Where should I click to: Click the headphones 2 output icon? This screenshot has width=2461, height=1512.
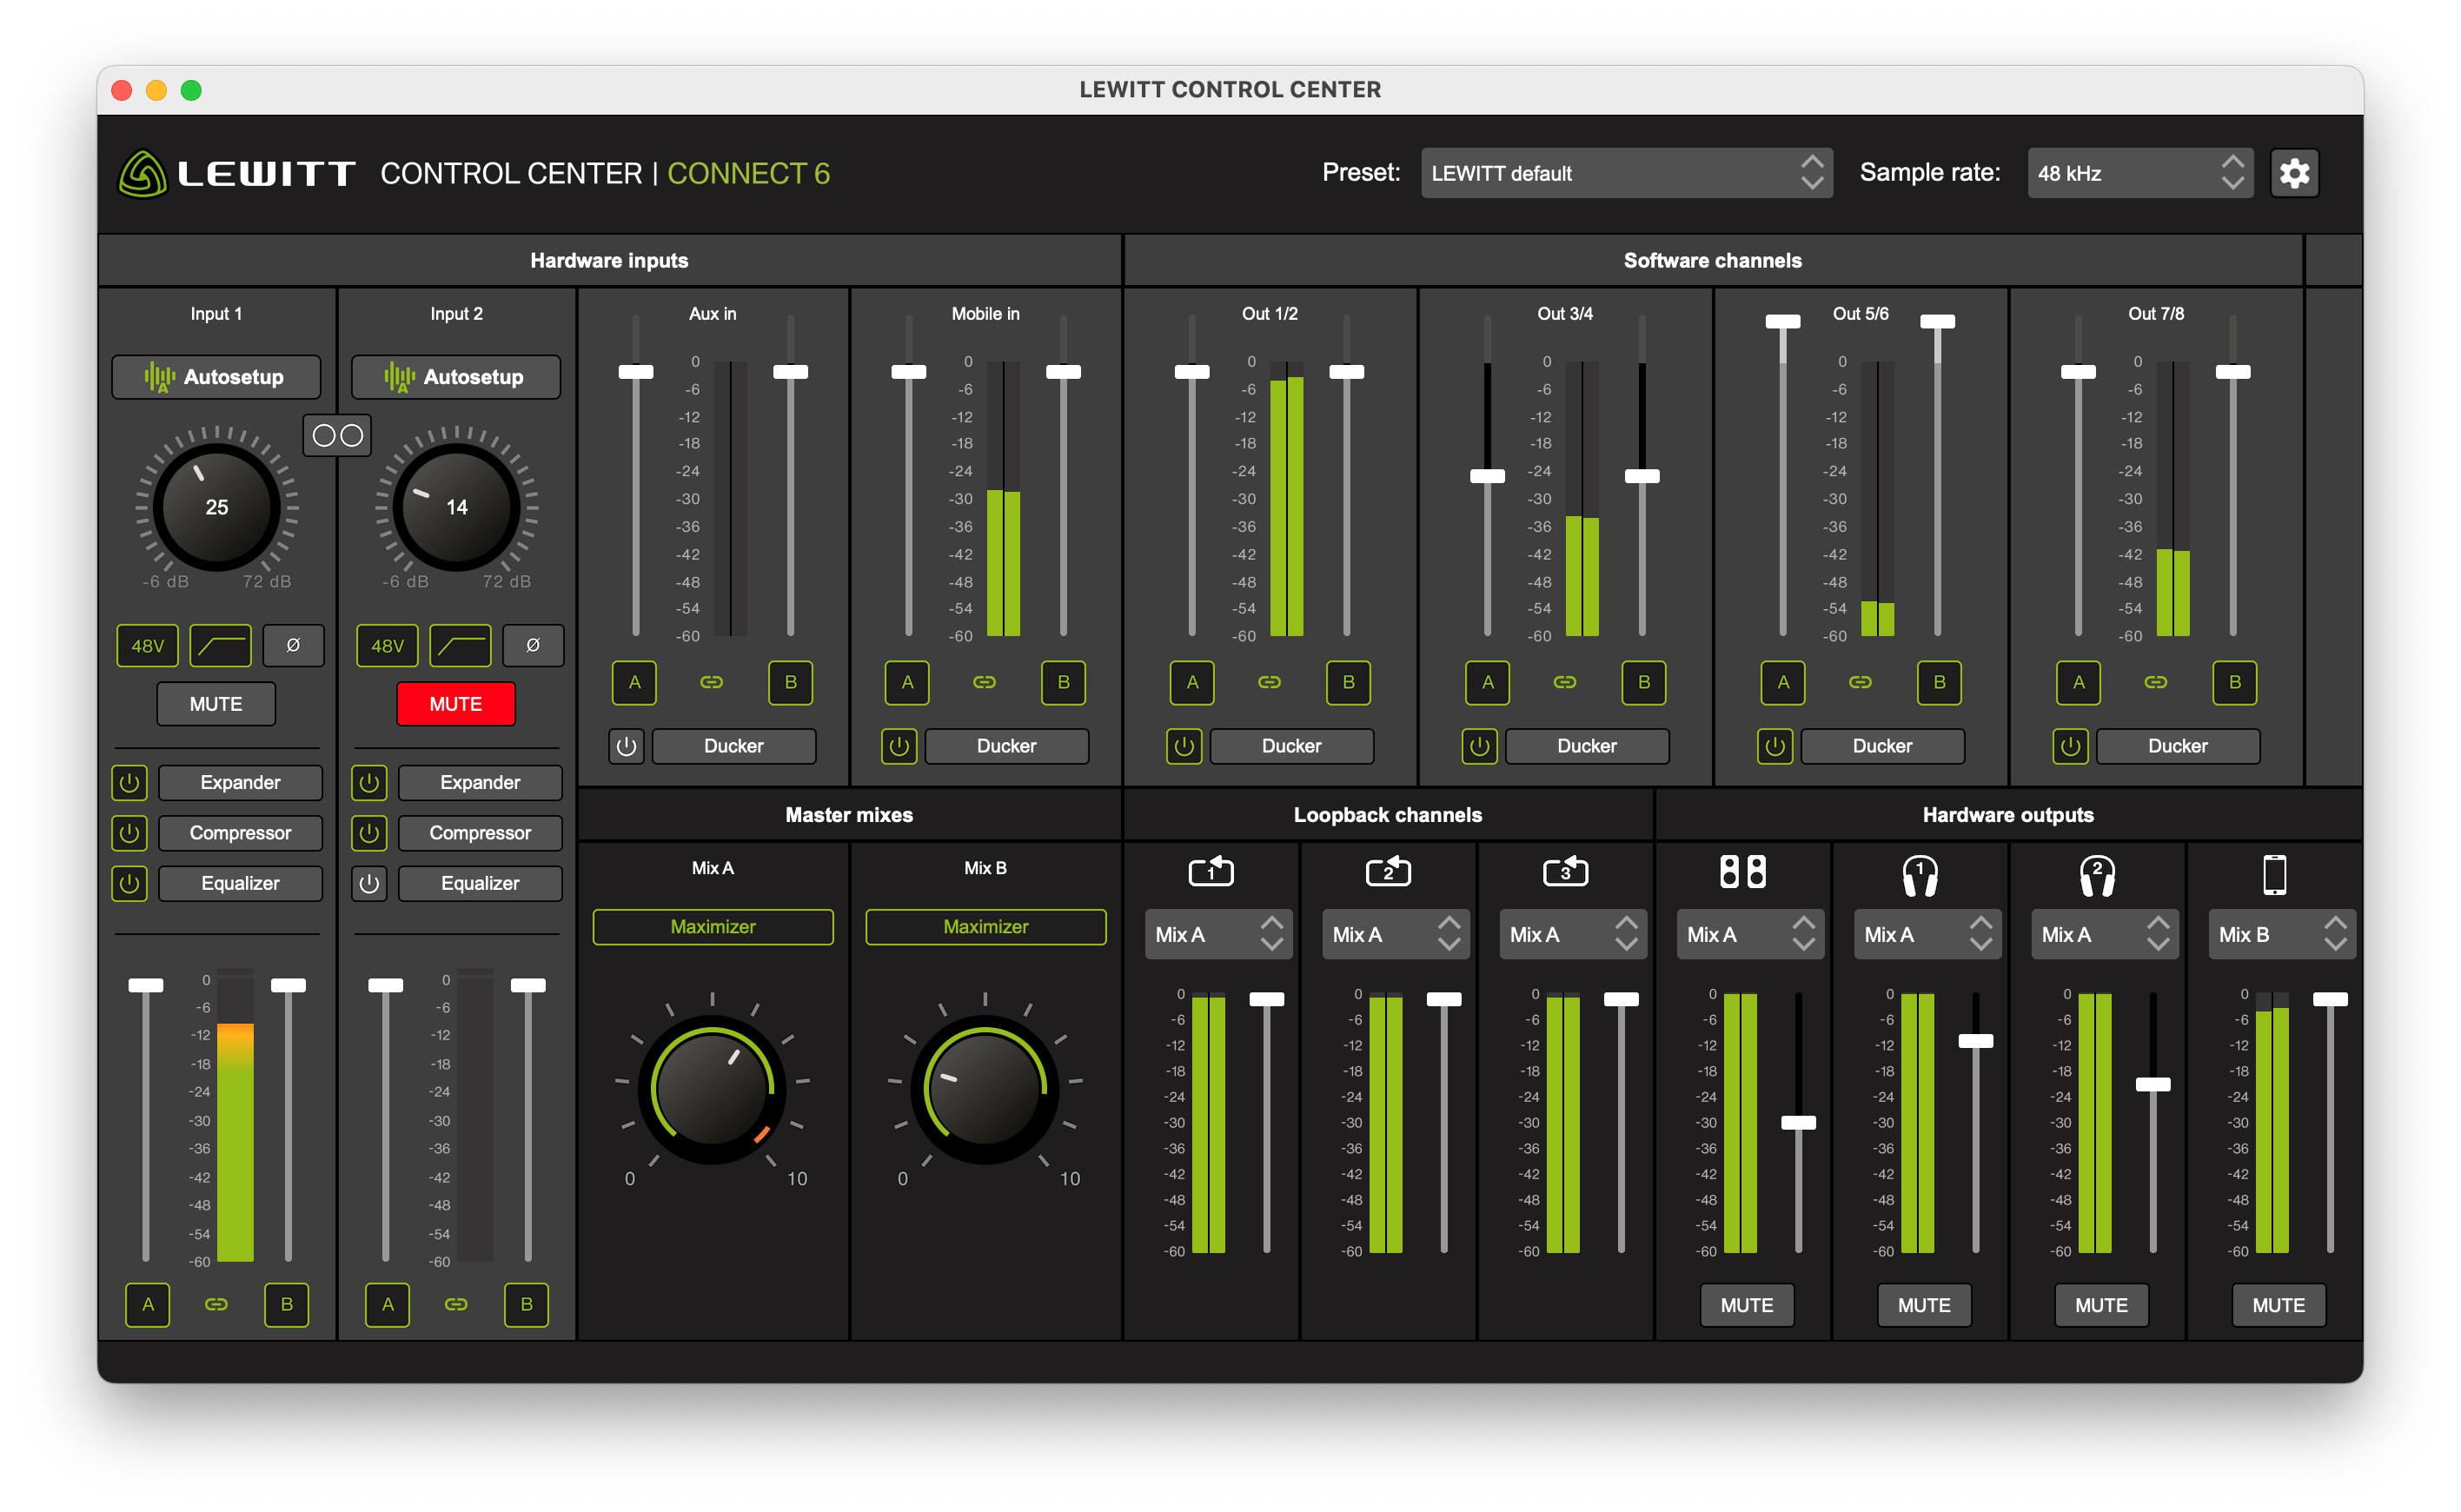tap(2096, 875)
